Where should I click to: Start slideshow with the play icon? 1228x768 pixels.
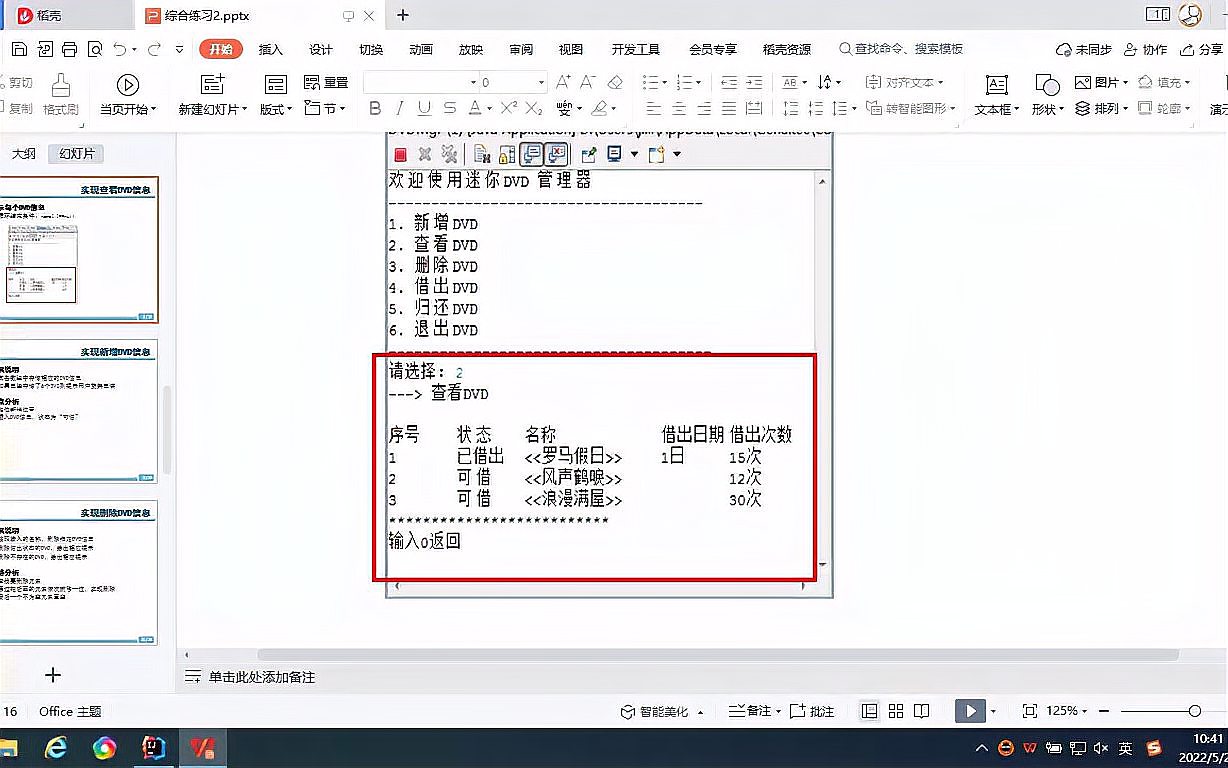968,710
